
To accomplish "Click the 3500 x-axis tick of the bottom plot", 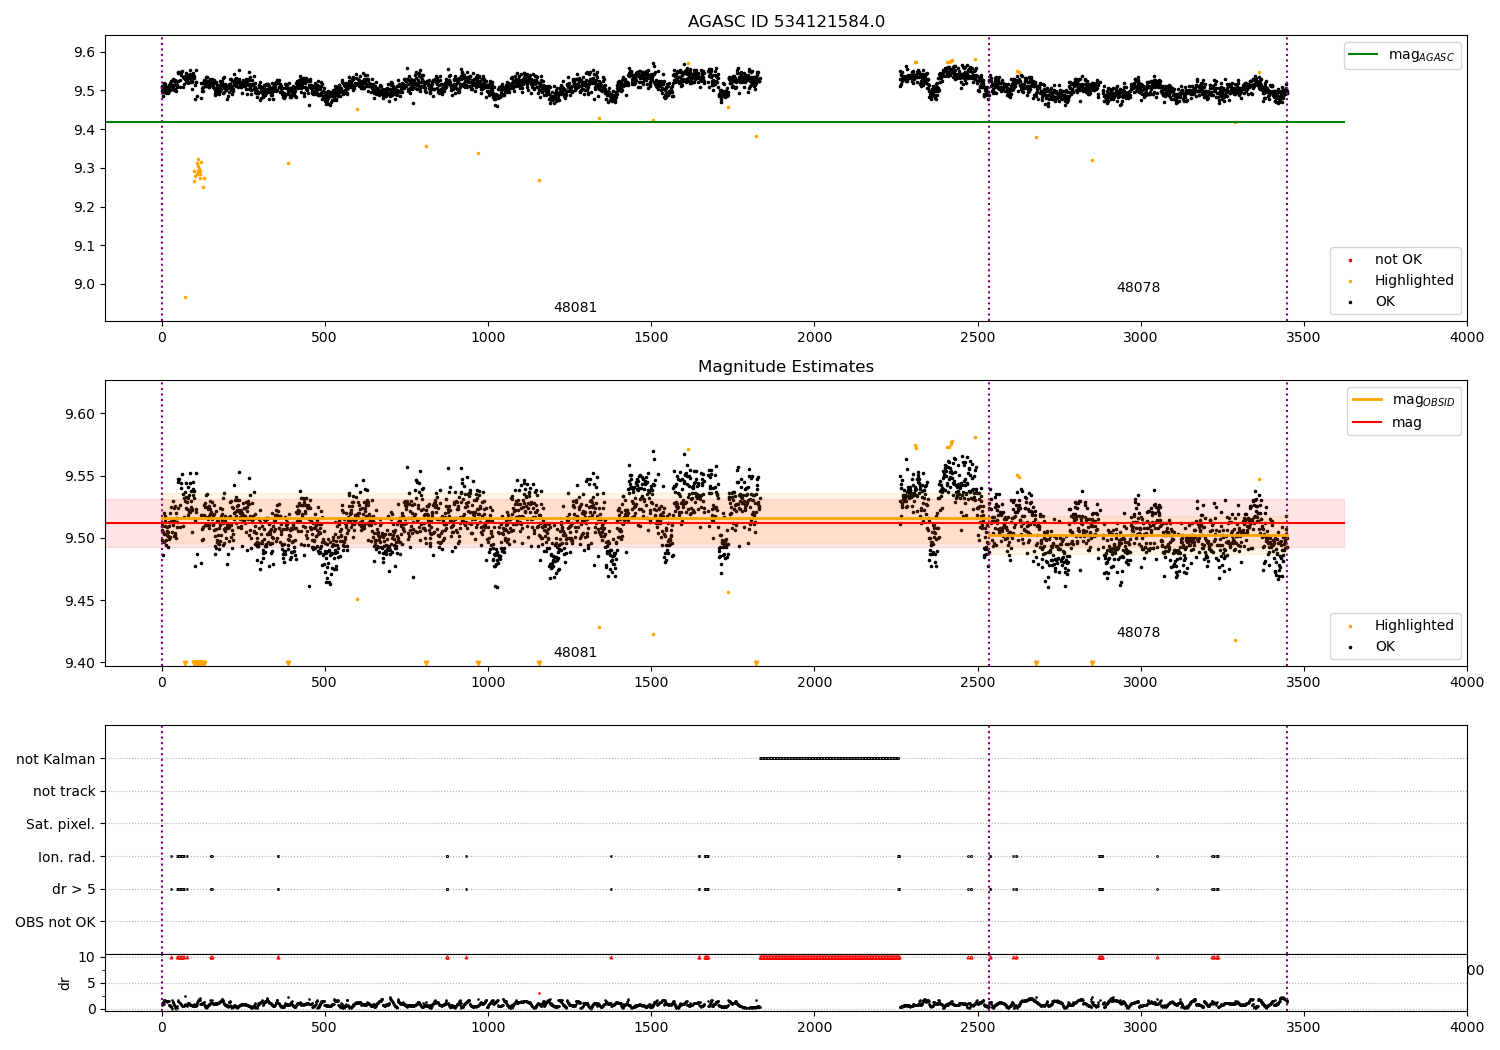I will (x=1304, y=1027).
